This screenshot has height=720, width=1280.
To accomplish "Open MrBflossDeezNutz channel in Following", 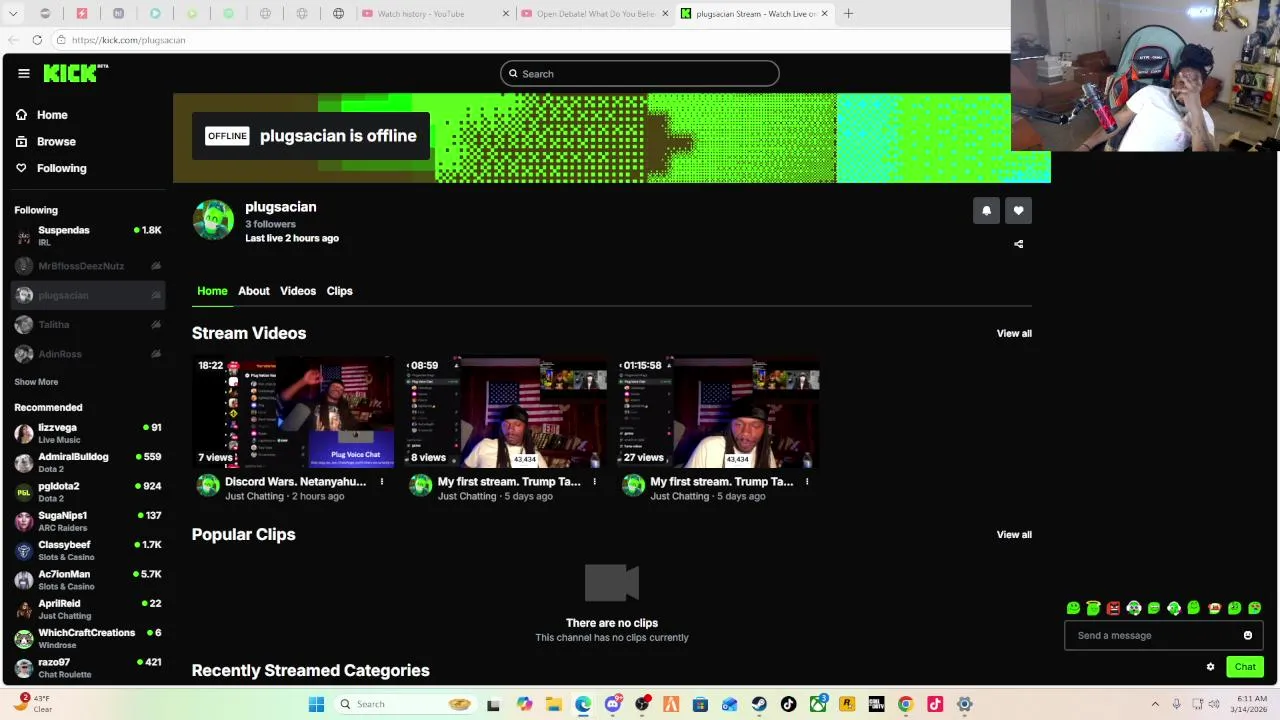I will pyautogui.click(x=88, y=266).
